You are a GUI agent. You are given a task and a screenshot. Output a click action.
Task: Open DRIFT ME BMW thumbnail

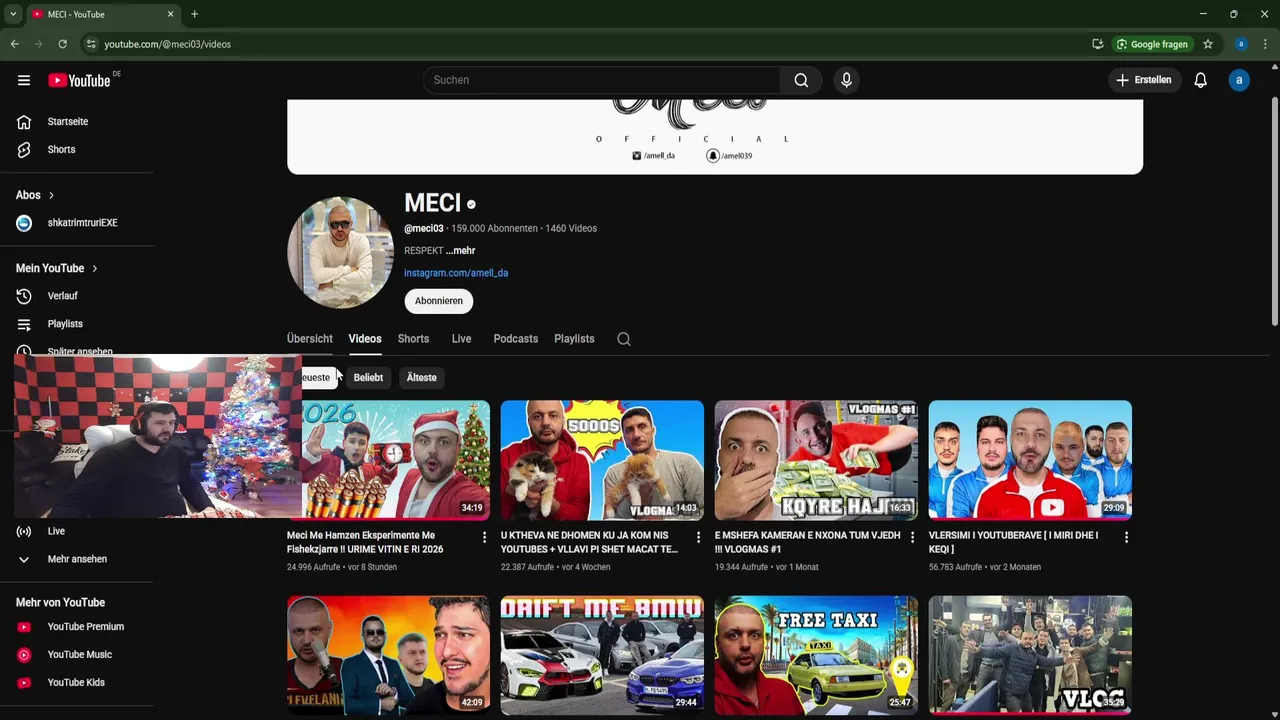tap(602, 655)
